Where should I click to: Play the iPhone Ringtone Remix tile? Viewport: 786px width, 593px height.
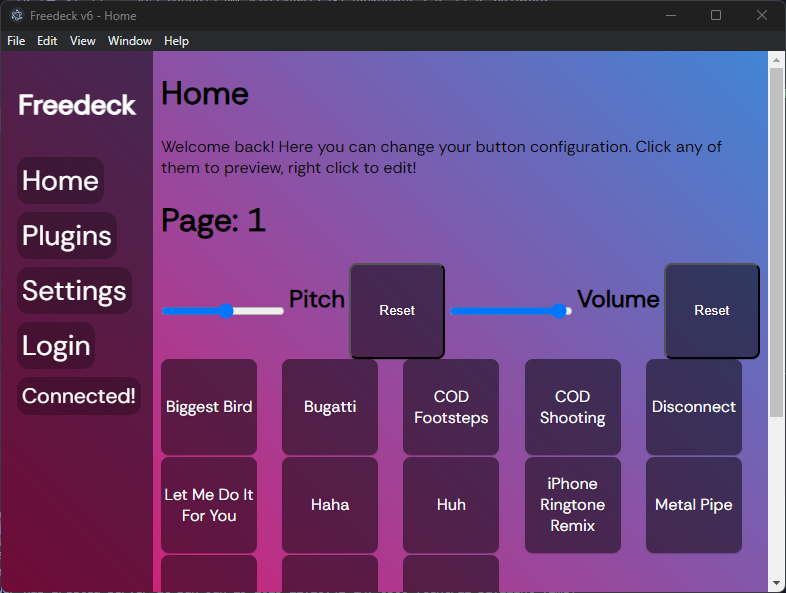[x=572, y=505]
